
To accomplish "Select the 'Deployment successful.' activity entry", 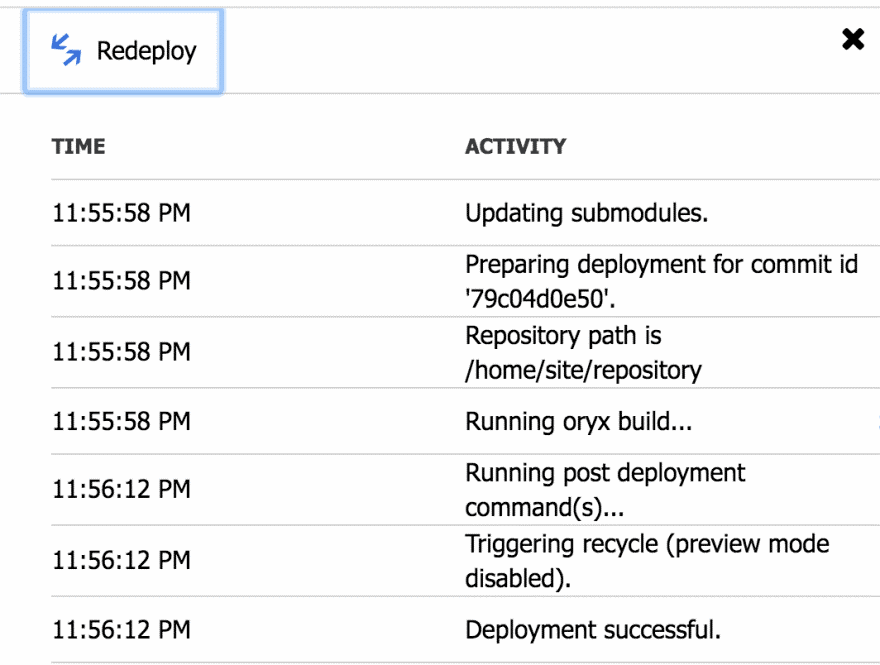I will coord(593,630).
